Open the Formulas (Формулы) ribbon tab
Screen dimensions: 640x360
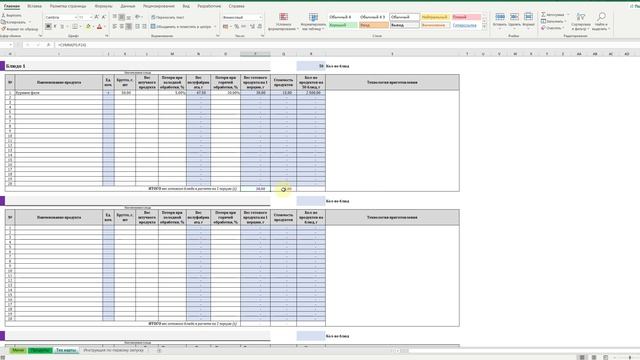pos(103,7)
